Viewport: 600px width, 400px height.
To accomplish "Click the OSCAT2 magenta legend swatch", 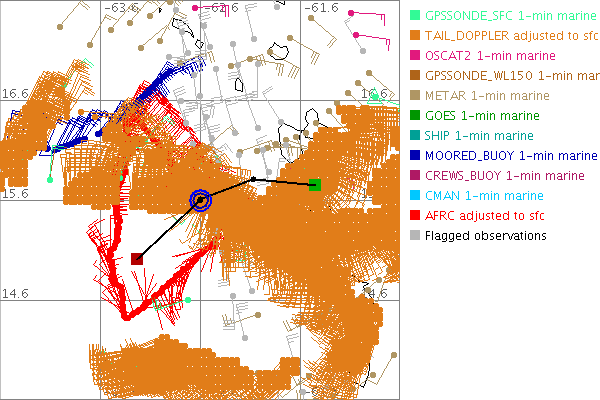I will 414,56.
